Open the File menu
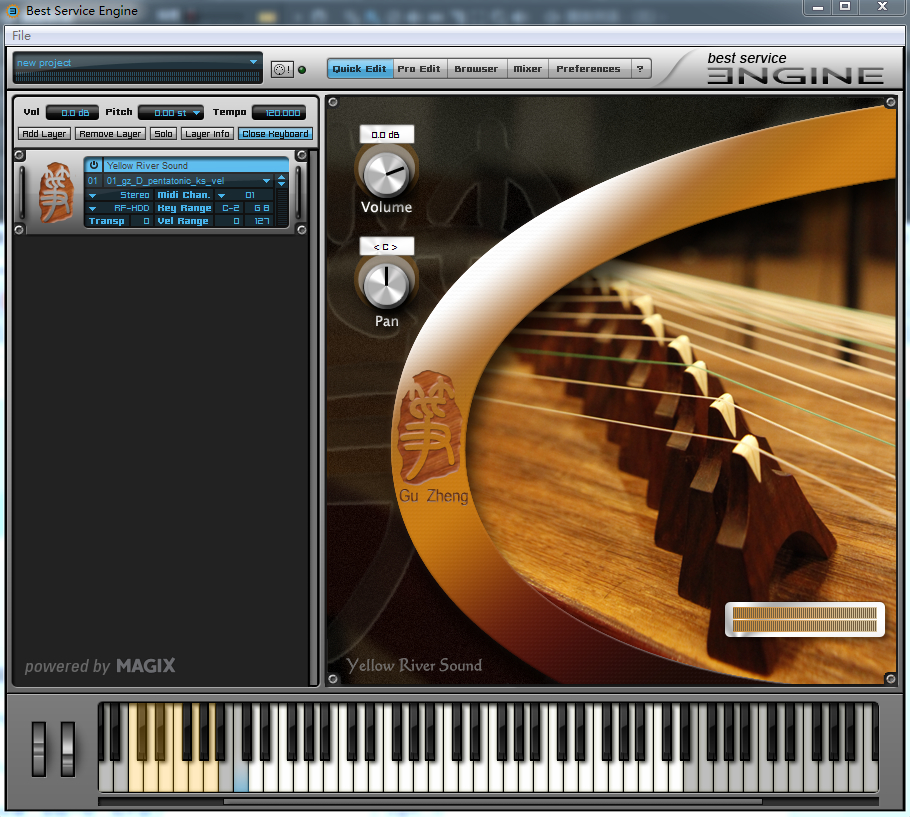Image resolution: width=910 pixels, height=817 pixels. point(21,35)
